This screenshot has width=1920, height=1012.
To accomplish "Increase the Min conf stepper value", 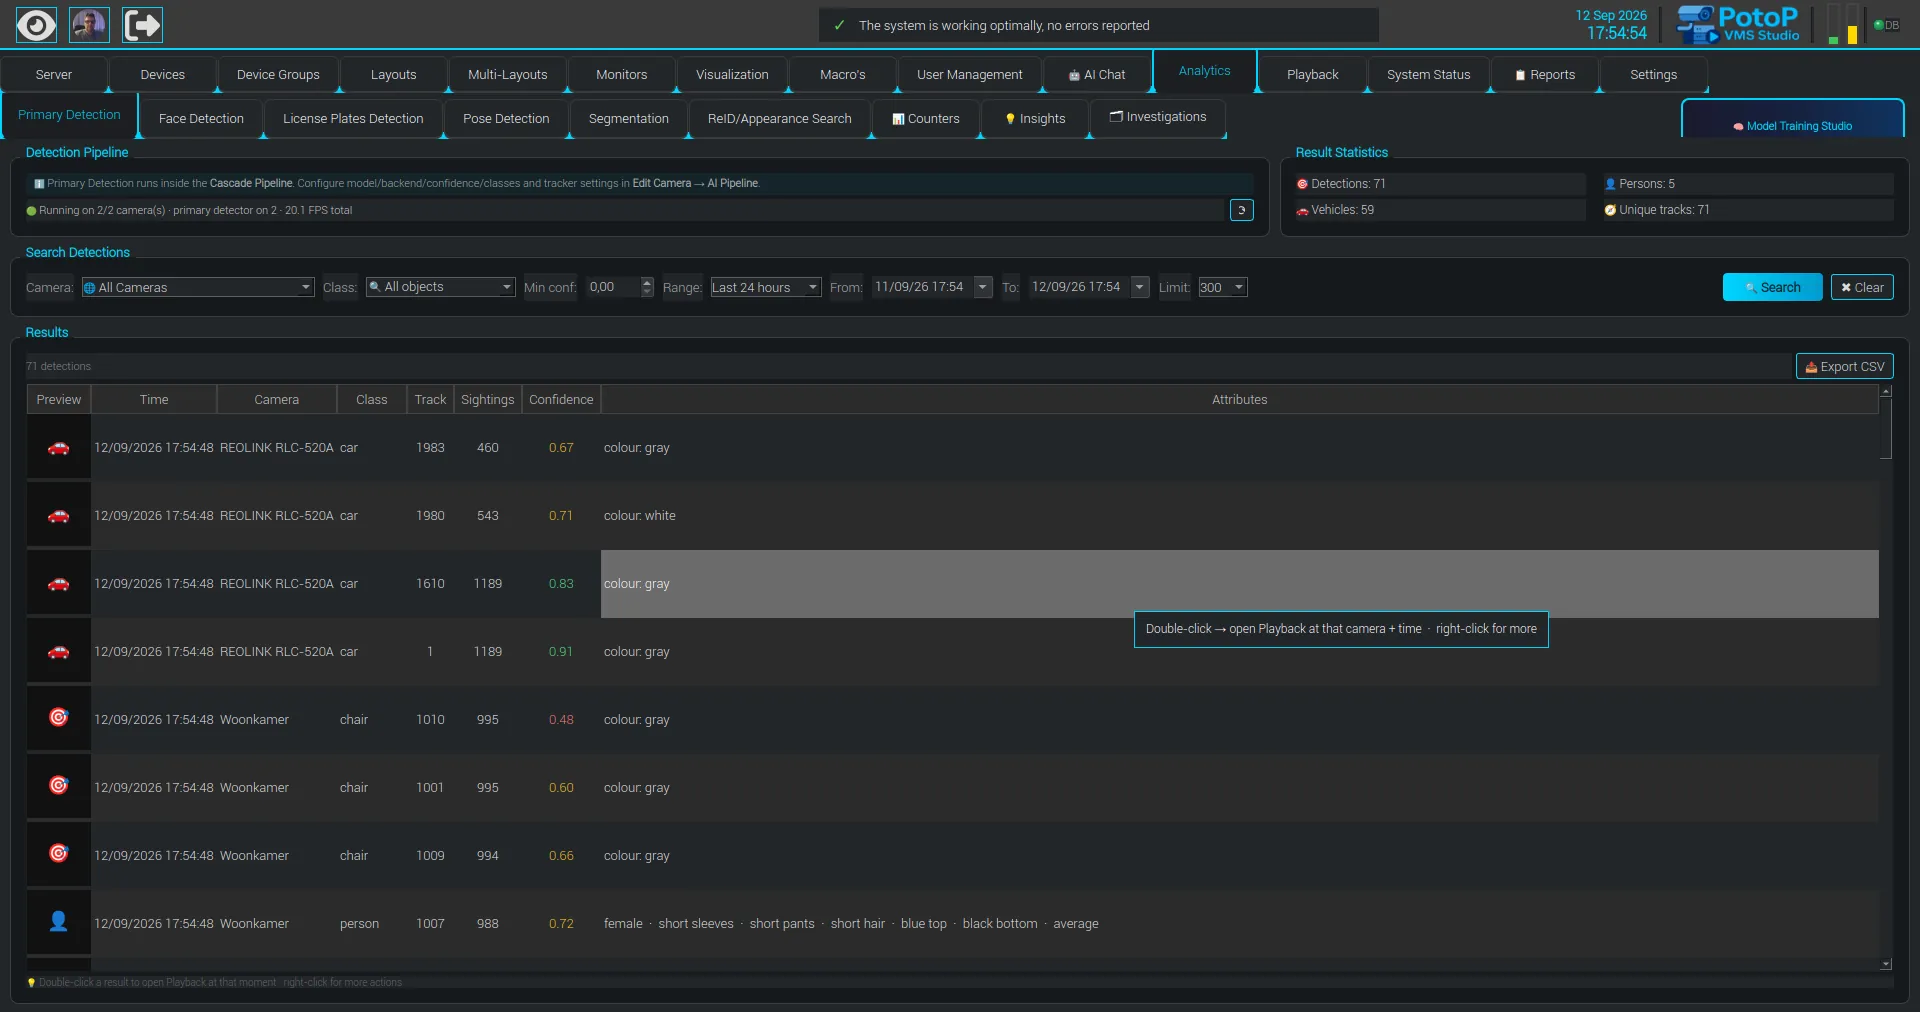I will (647, 282).
